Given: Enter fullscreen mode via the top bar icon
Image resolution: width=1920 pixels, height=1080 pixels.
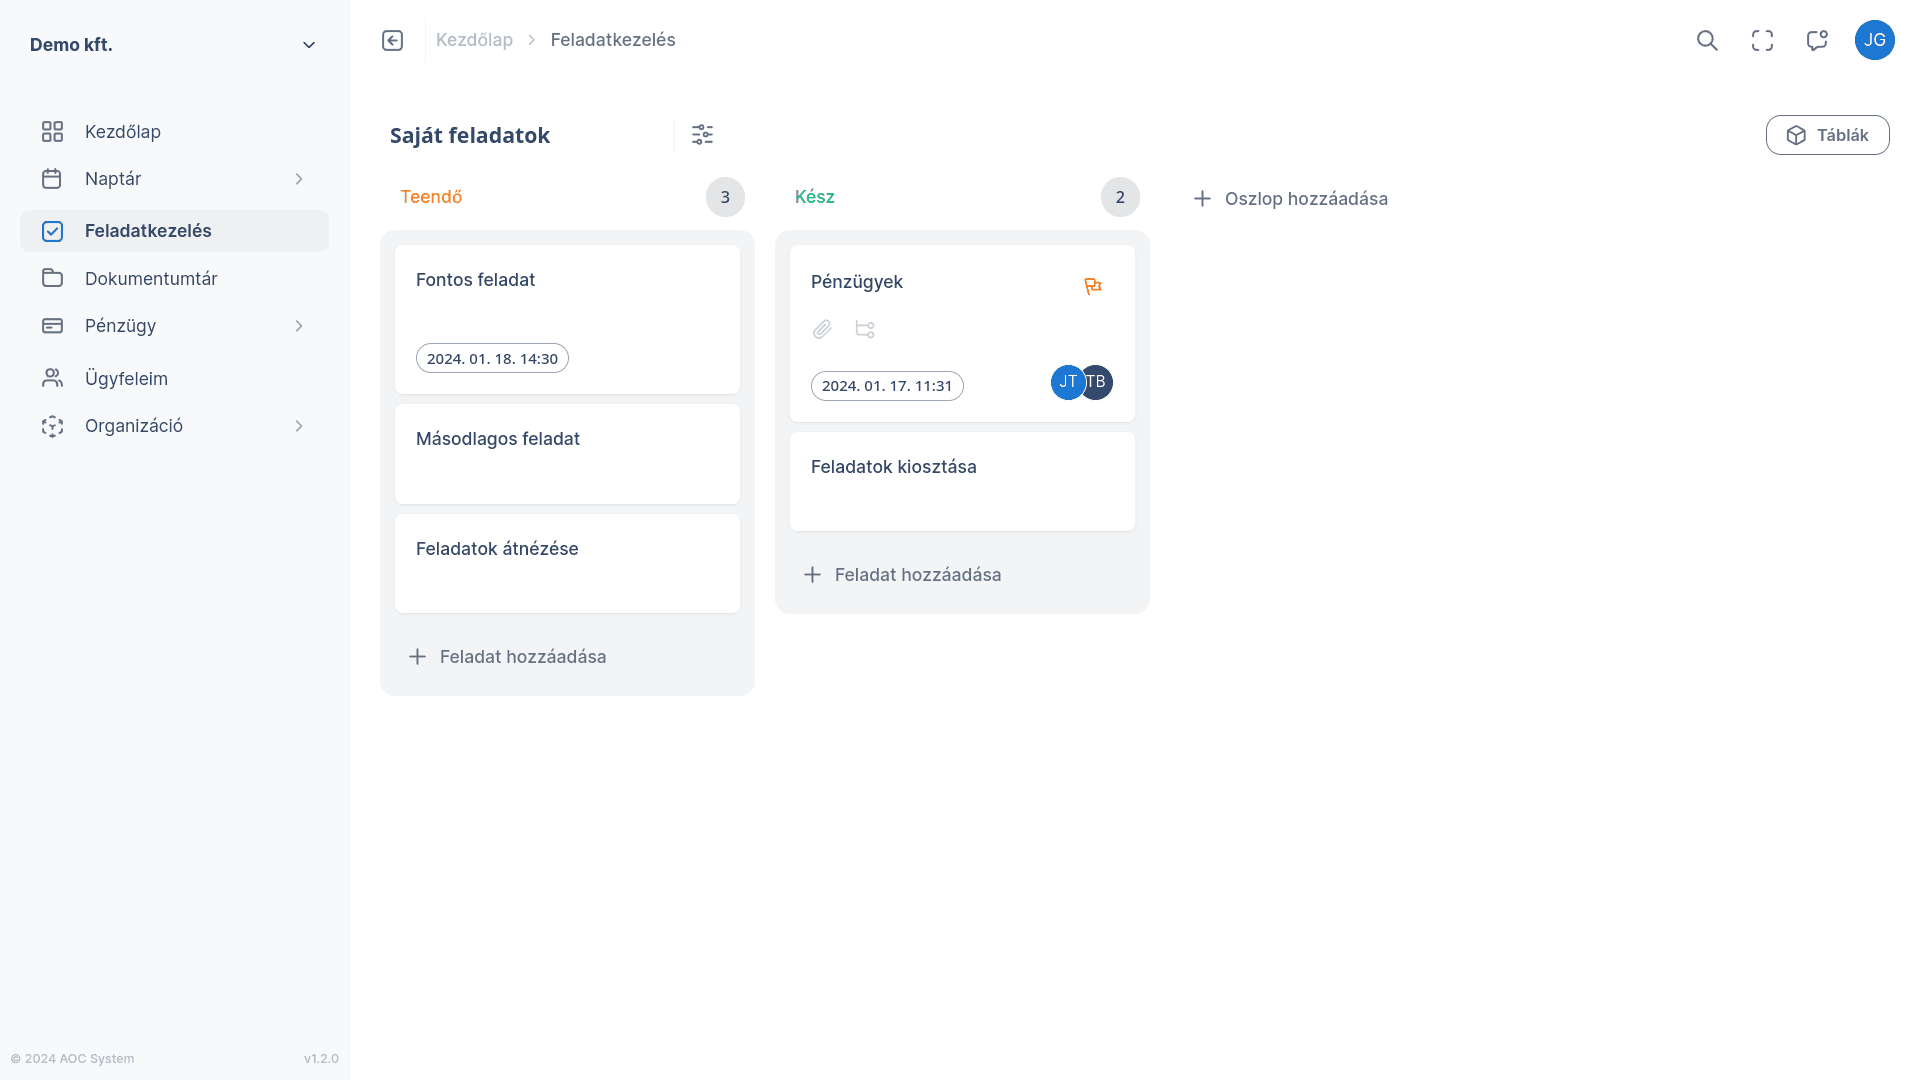Looking at the screenshot, I should (1762, 40).
